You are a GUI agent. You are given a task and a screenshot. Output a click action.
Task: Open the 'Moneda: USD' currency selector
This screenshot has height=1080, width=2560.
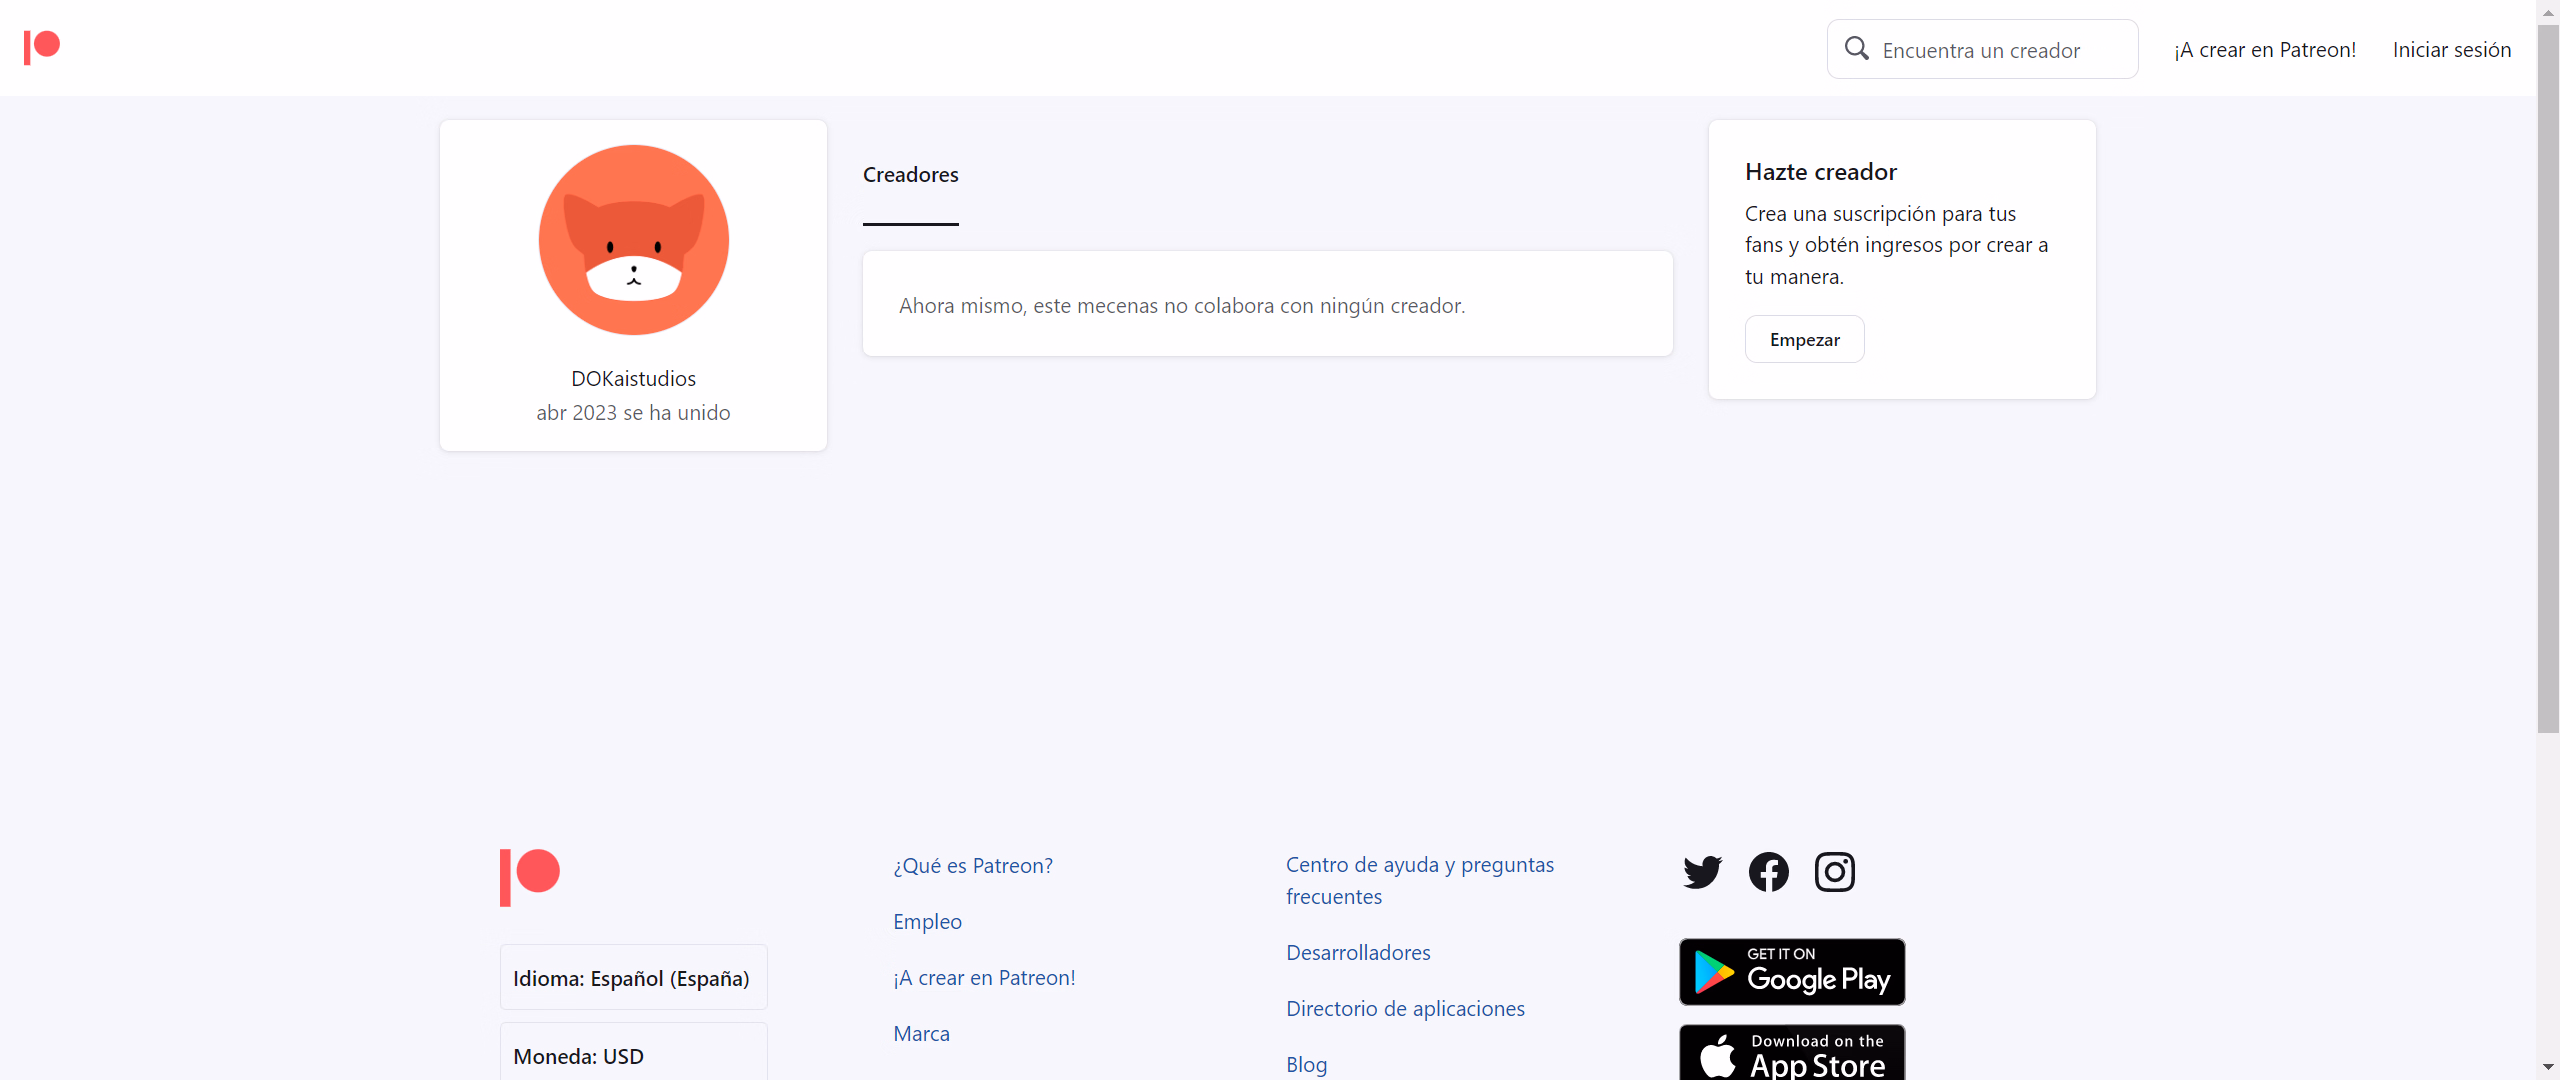[x=634, y=1053]
